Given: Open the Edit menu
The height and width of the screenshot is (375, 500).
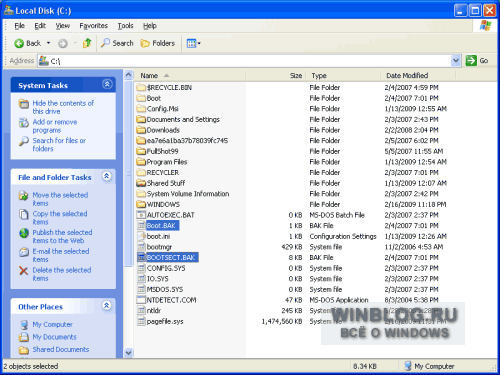Looking at the screenshot, I should 40,26.
